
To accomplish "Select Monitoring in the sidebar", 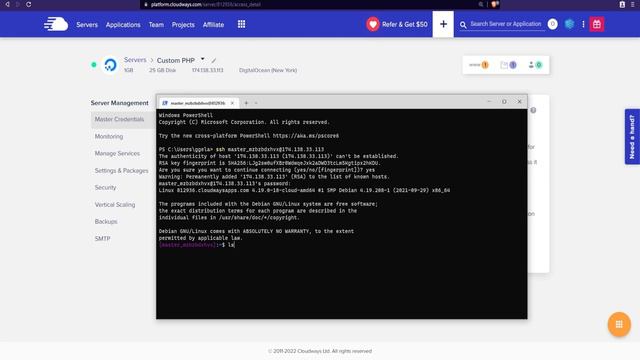I will pyautogui.click(x=109, y=136).
